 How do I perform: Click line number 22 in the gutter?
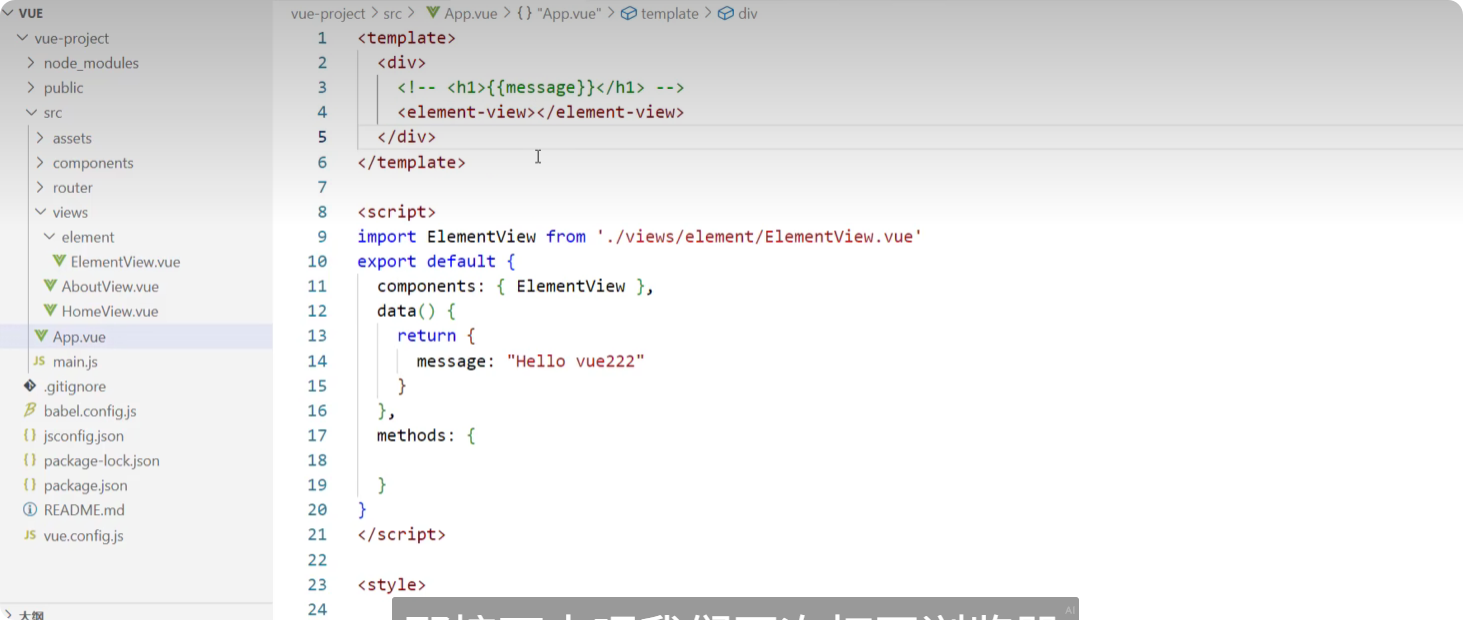pos(317,560)
